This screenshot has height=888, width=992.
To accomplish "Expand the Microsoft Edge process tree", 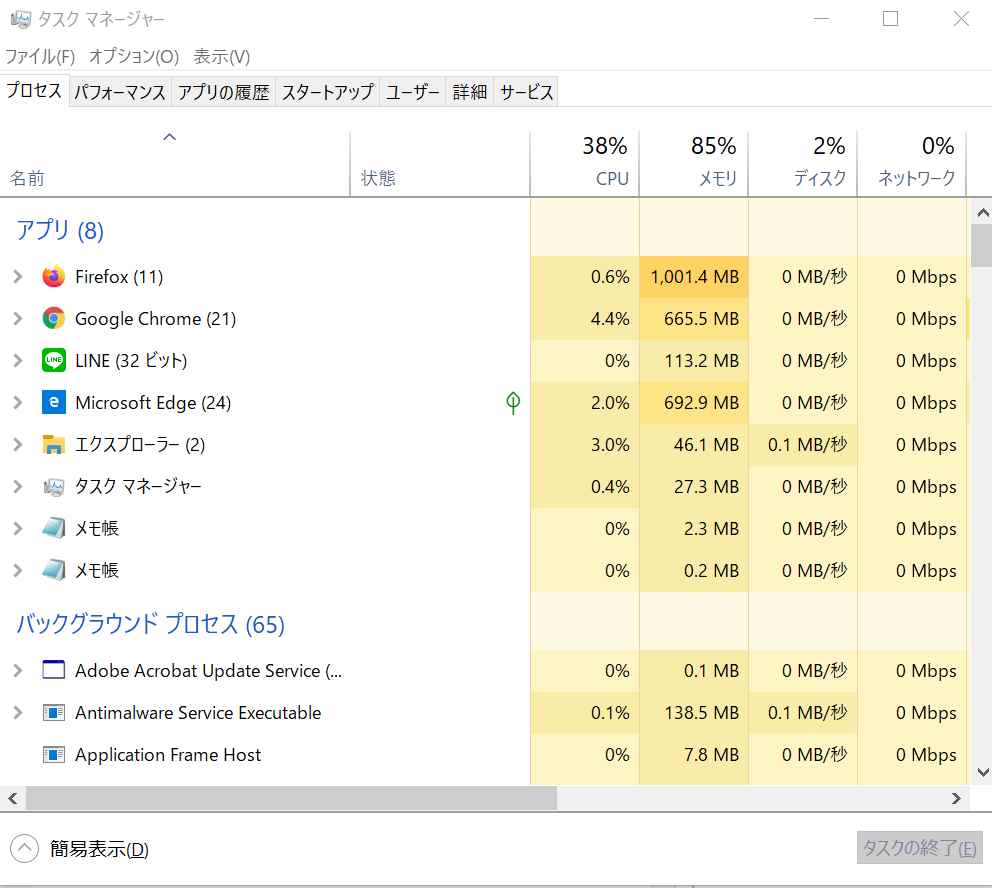I will 17,403.
